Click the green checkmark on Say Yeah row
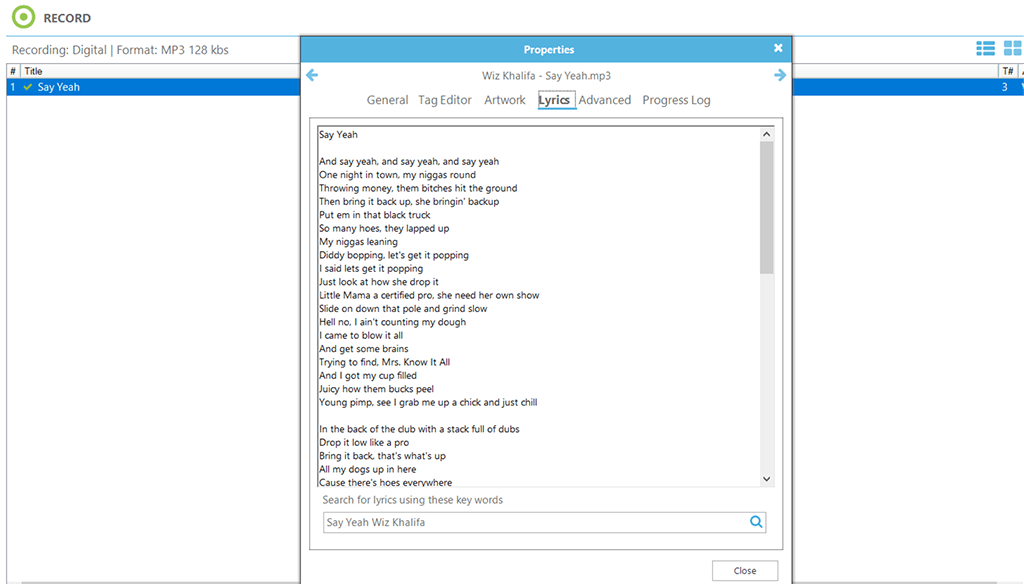The height and width of the screenshot is (584, 1024). point(27,87)
